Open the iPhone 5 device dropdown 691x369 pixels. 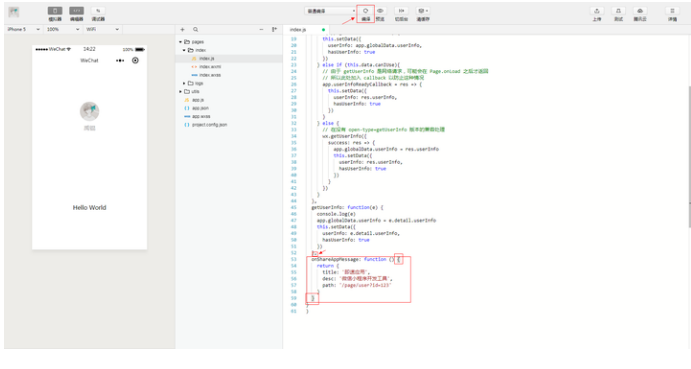23,30
